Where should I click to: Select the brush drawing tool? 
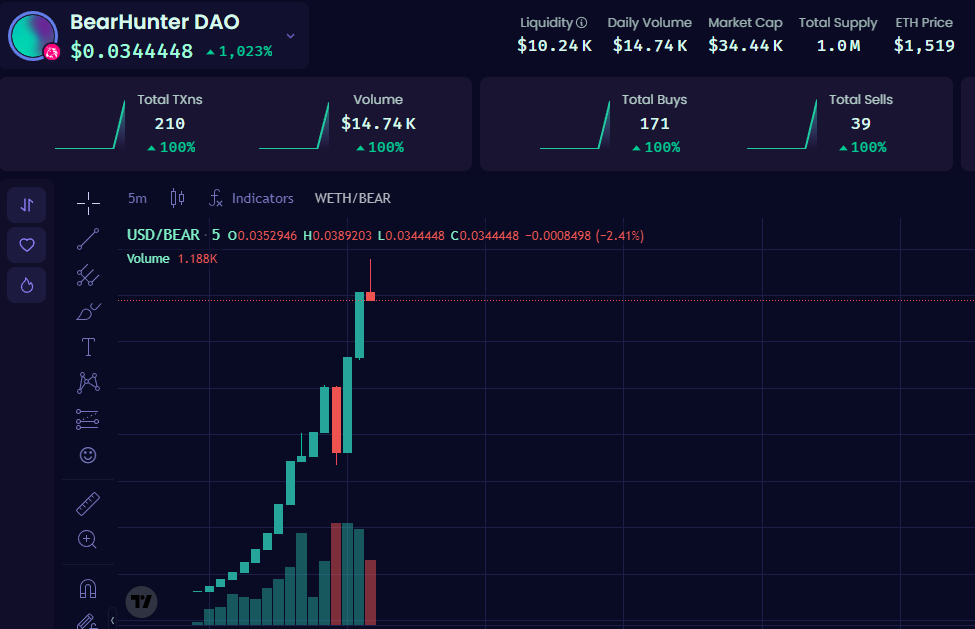pos(88,311)
